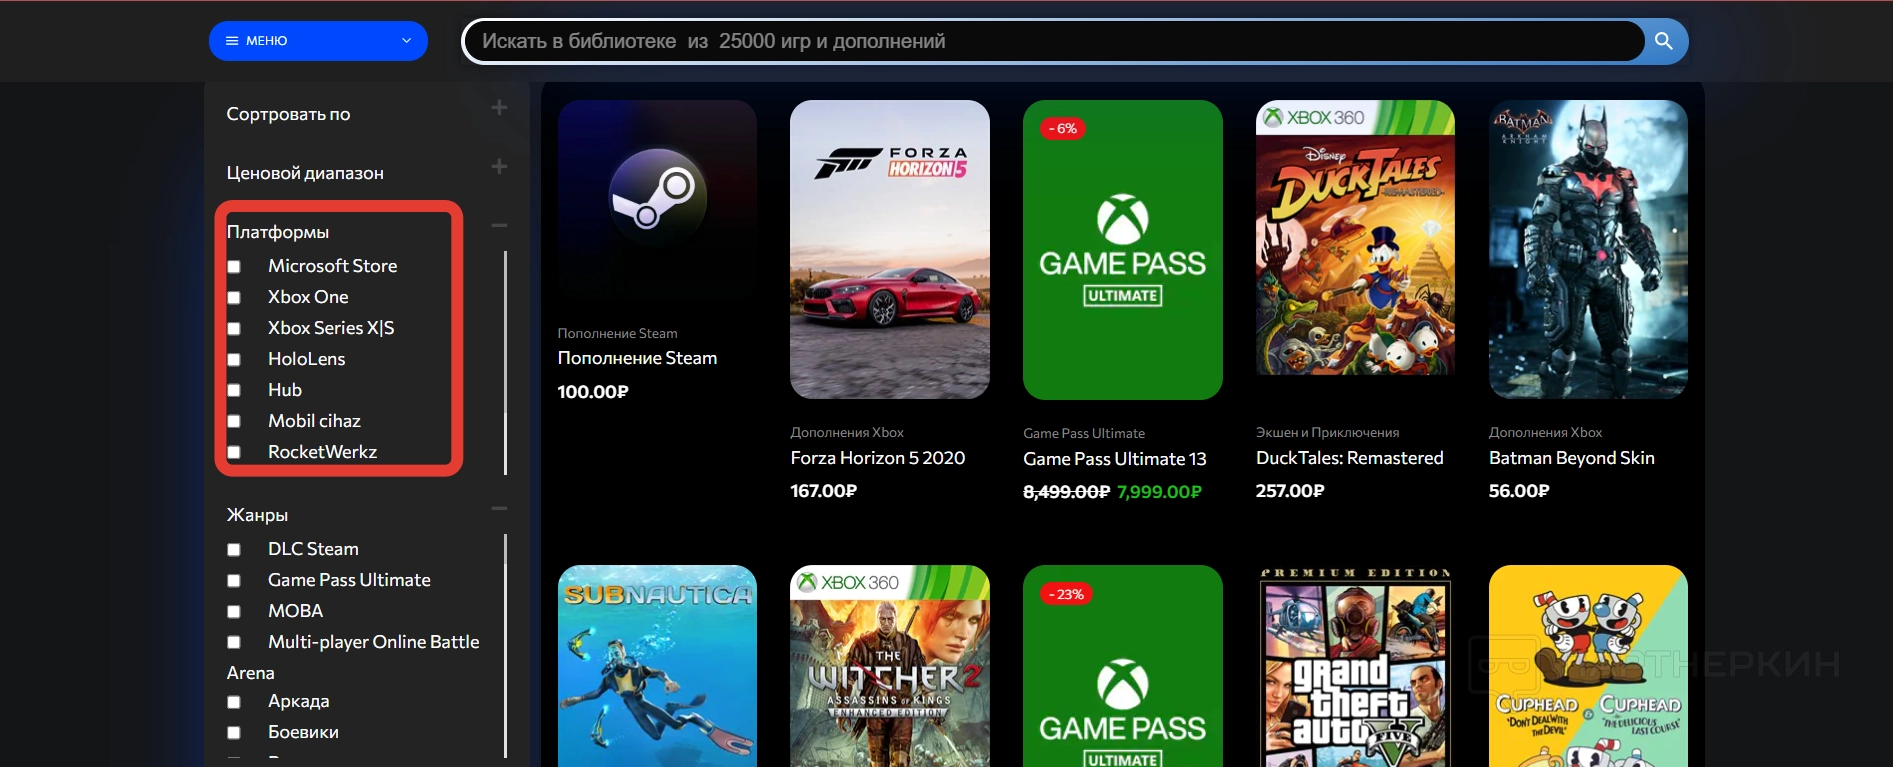The height and width of the screenshot is (767, 1893).
Task: Click the platforms list scrollbar
Action: click(x=506, y=363)
